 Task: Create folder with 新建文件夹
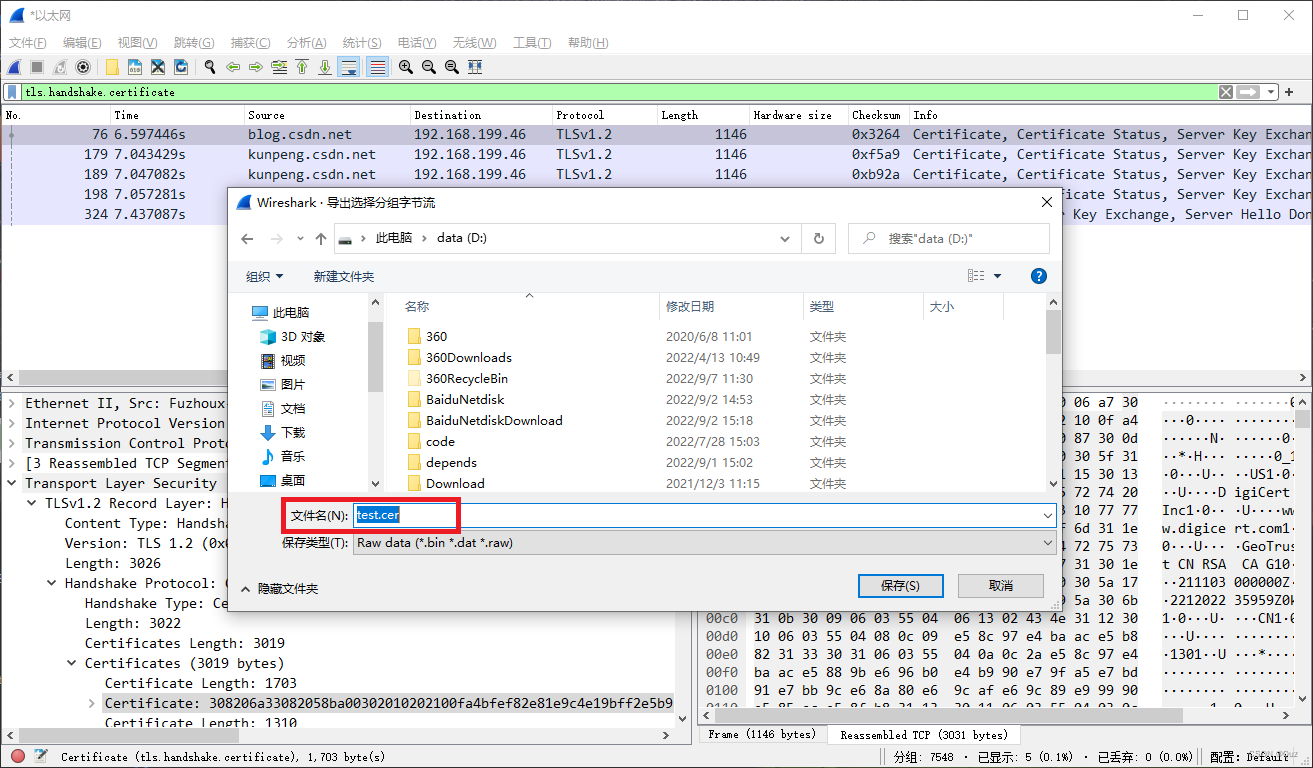[x=344, y=276]
